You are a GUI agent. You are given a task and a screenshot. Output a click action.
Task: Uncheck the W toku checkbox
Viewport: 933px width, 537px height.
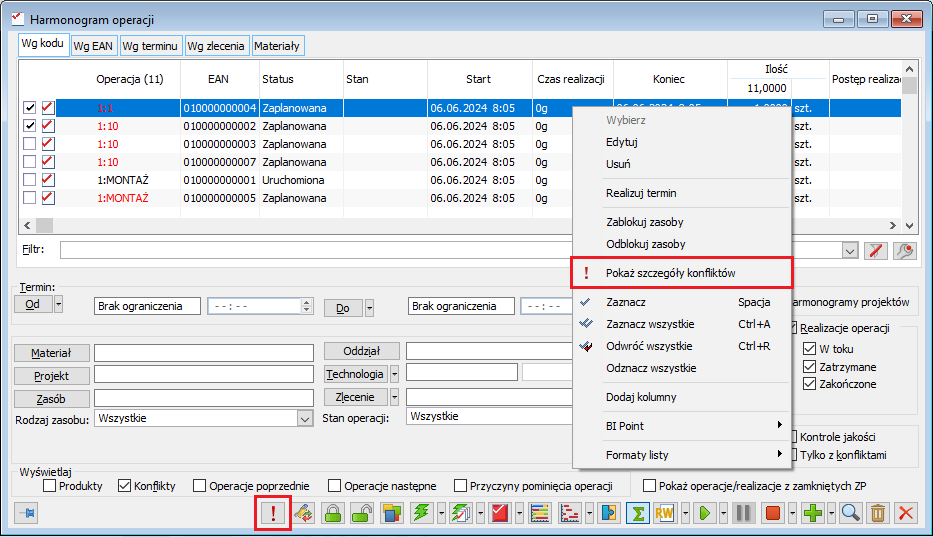(809, 349)
